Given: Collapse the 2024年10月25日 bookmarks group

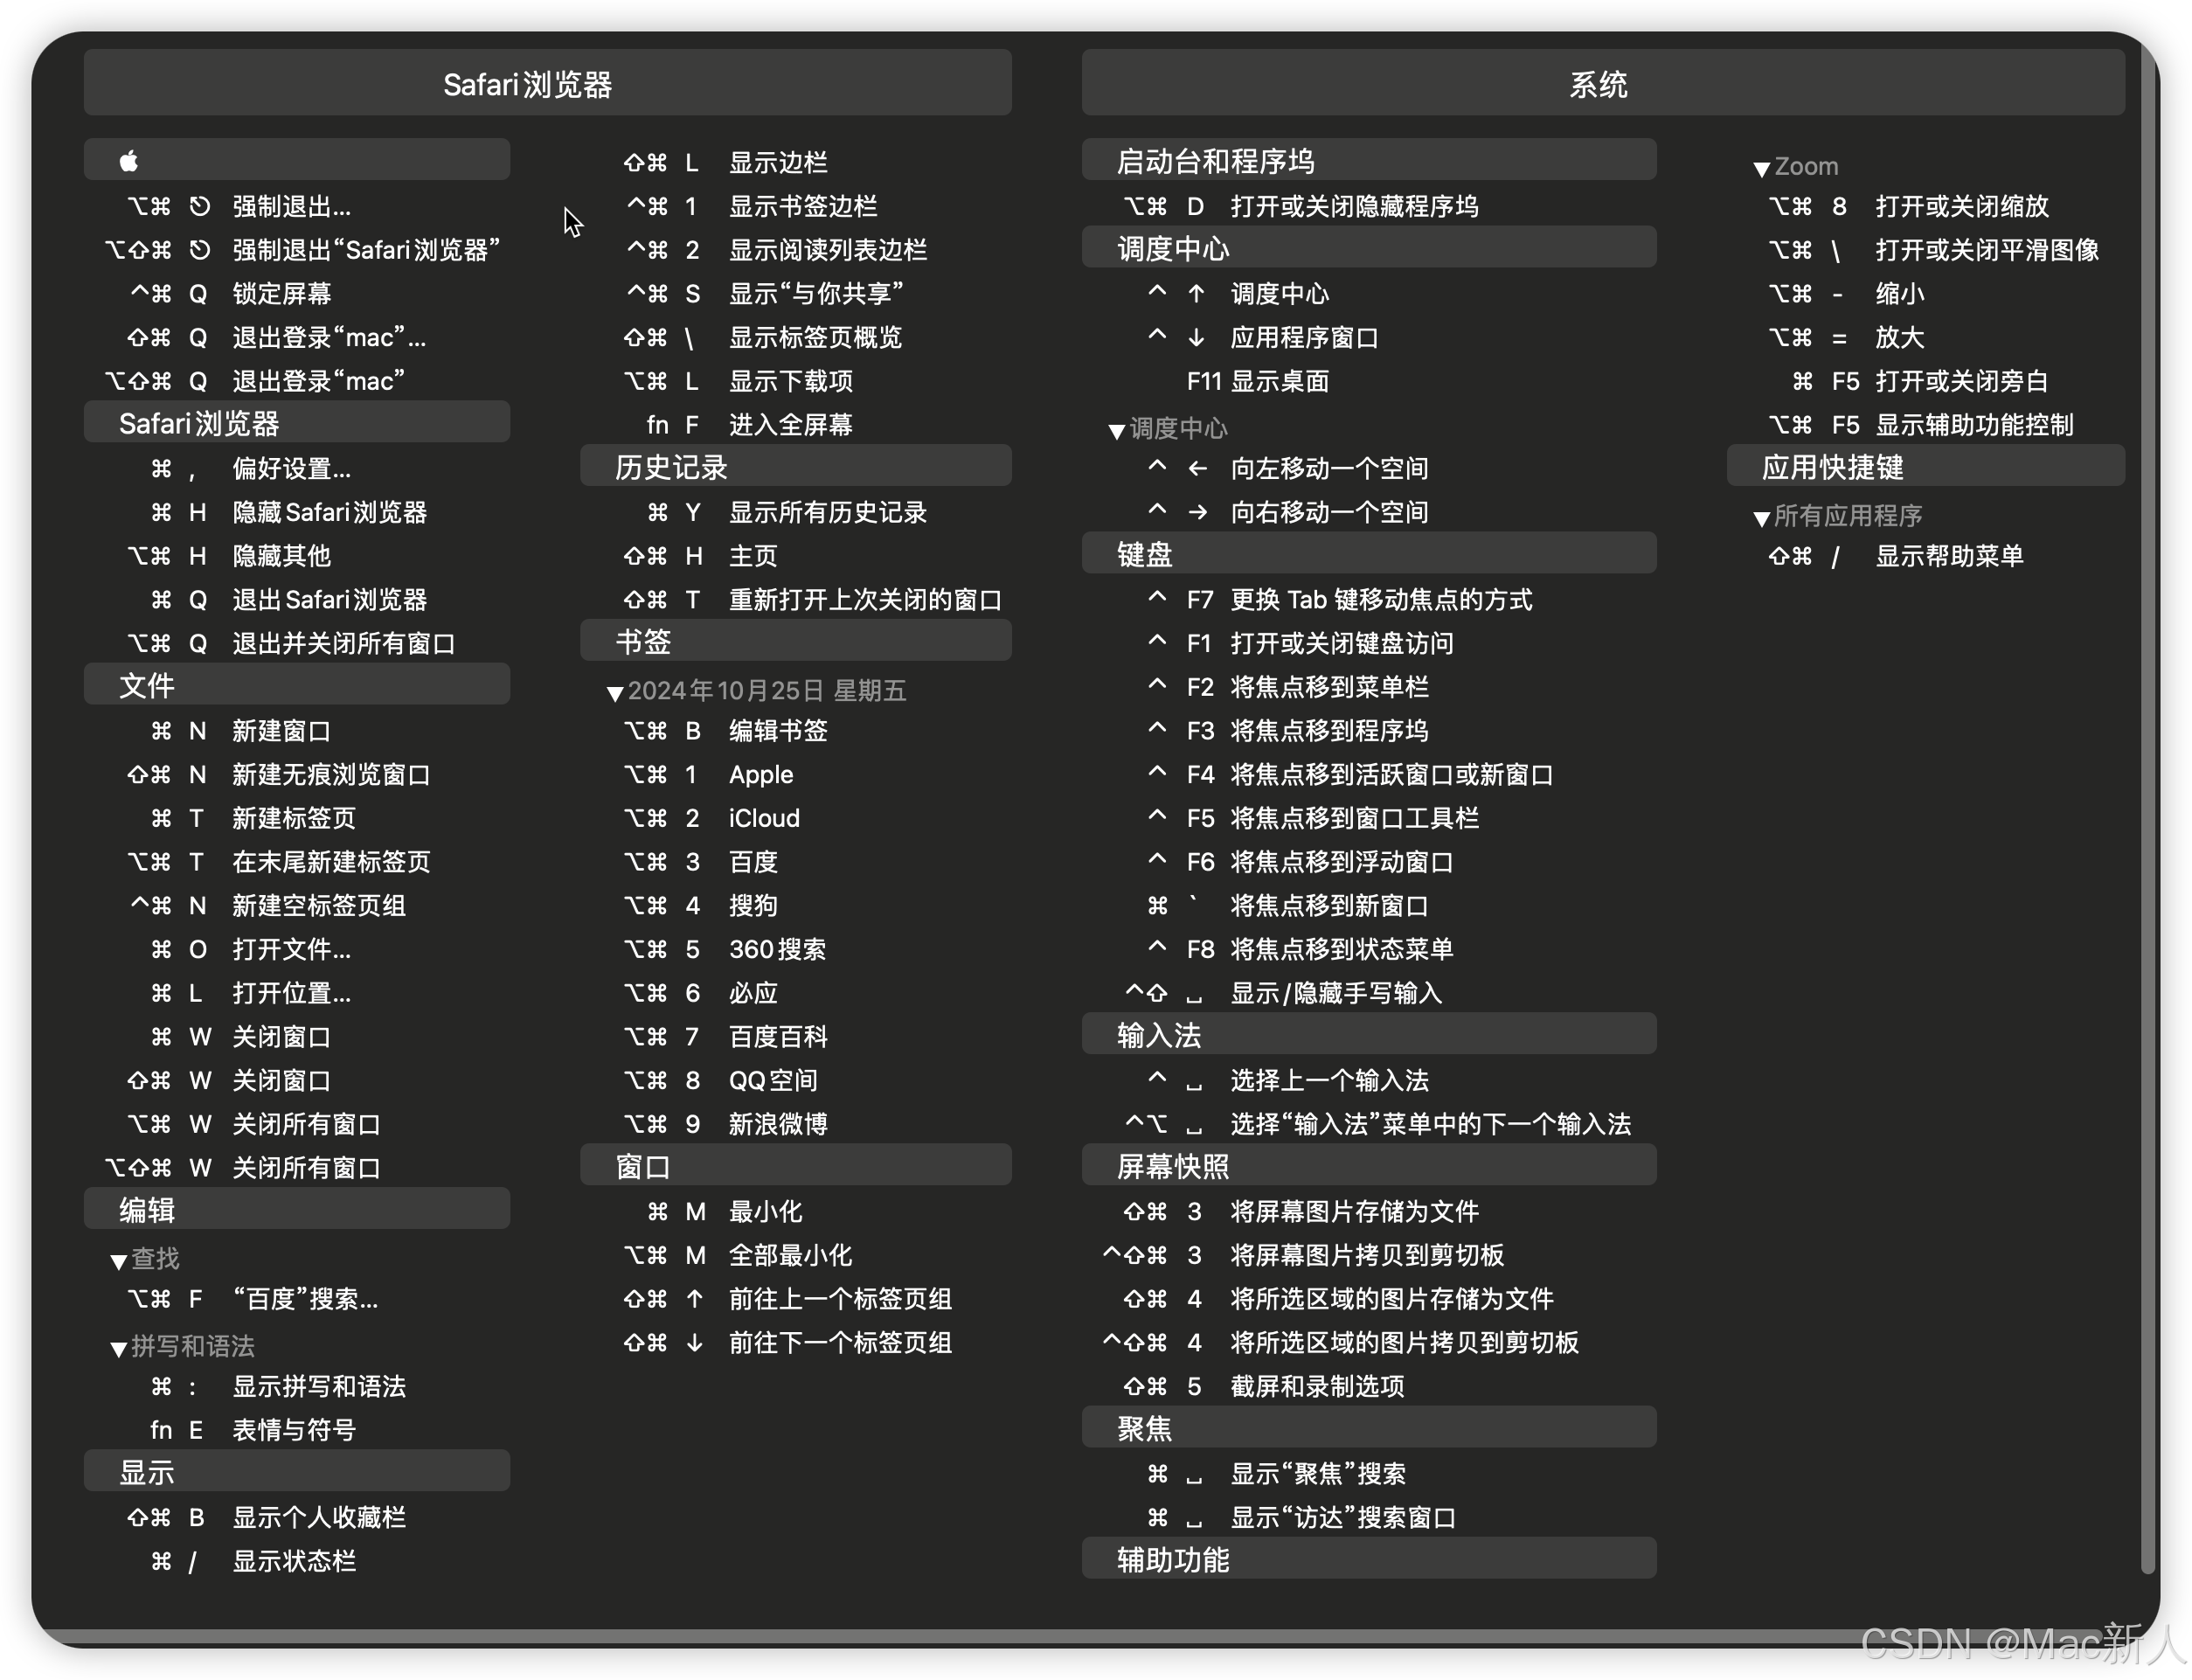Looking at the screenshot, I should coord(615,693).
